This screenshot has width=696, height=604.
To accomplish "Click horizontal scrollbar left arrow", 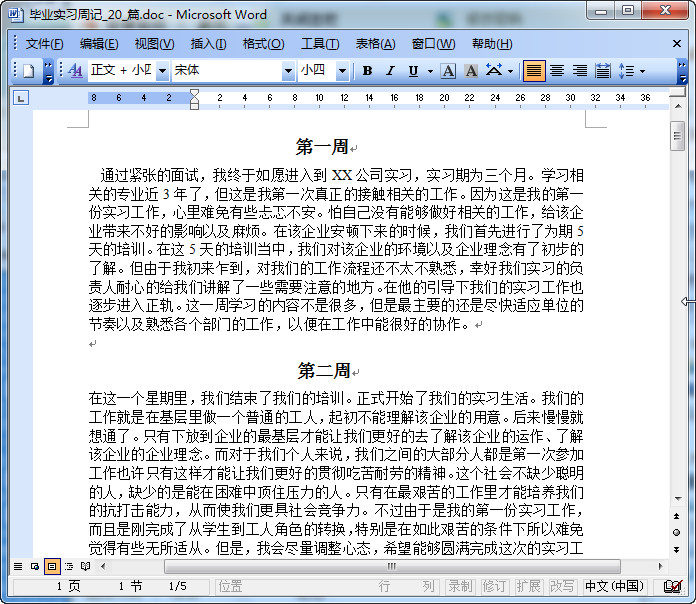I will (x=103, y=566).
